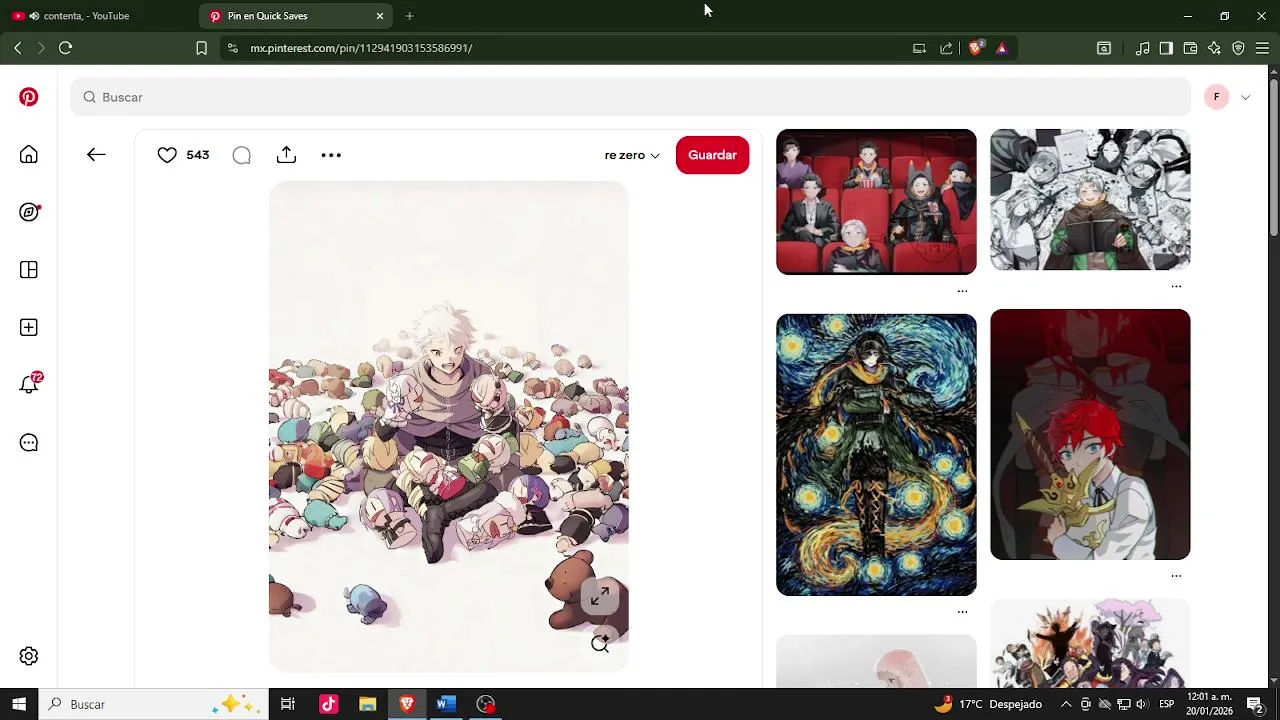Open the Brave hamburger main menu

(x=1262, y=47)
